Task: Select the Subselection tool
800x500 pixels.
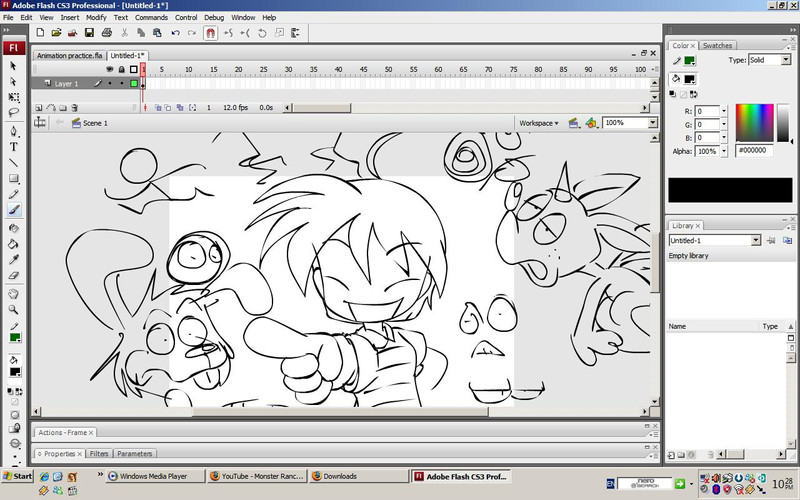Action: click(13, 81)
